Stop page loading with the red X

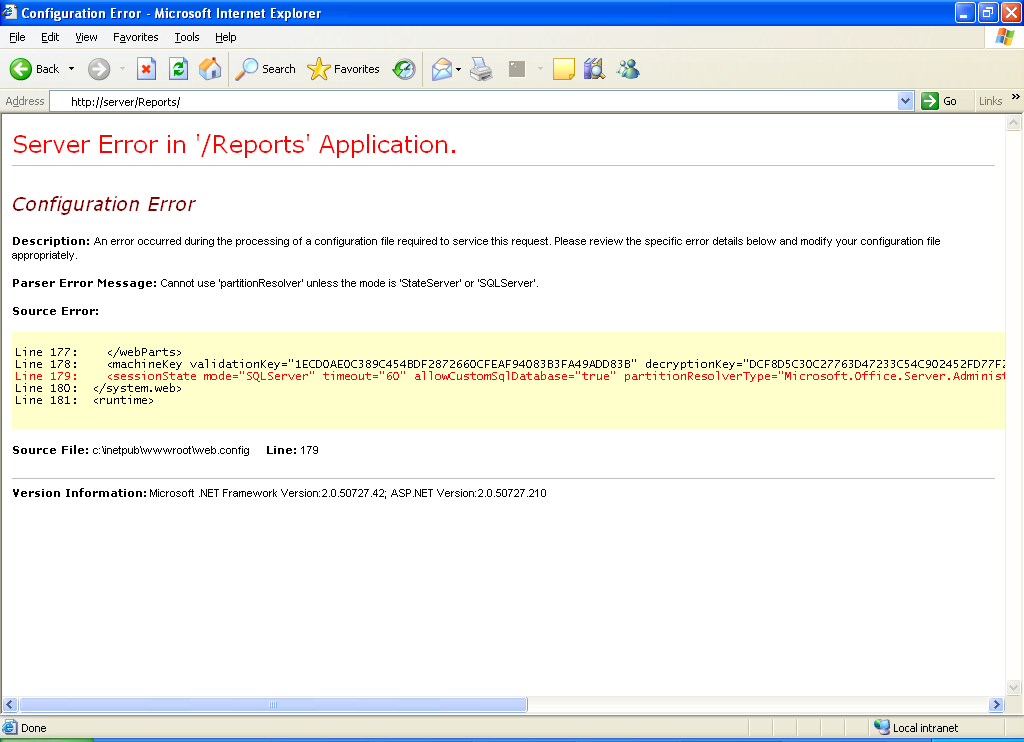point(146,69)
